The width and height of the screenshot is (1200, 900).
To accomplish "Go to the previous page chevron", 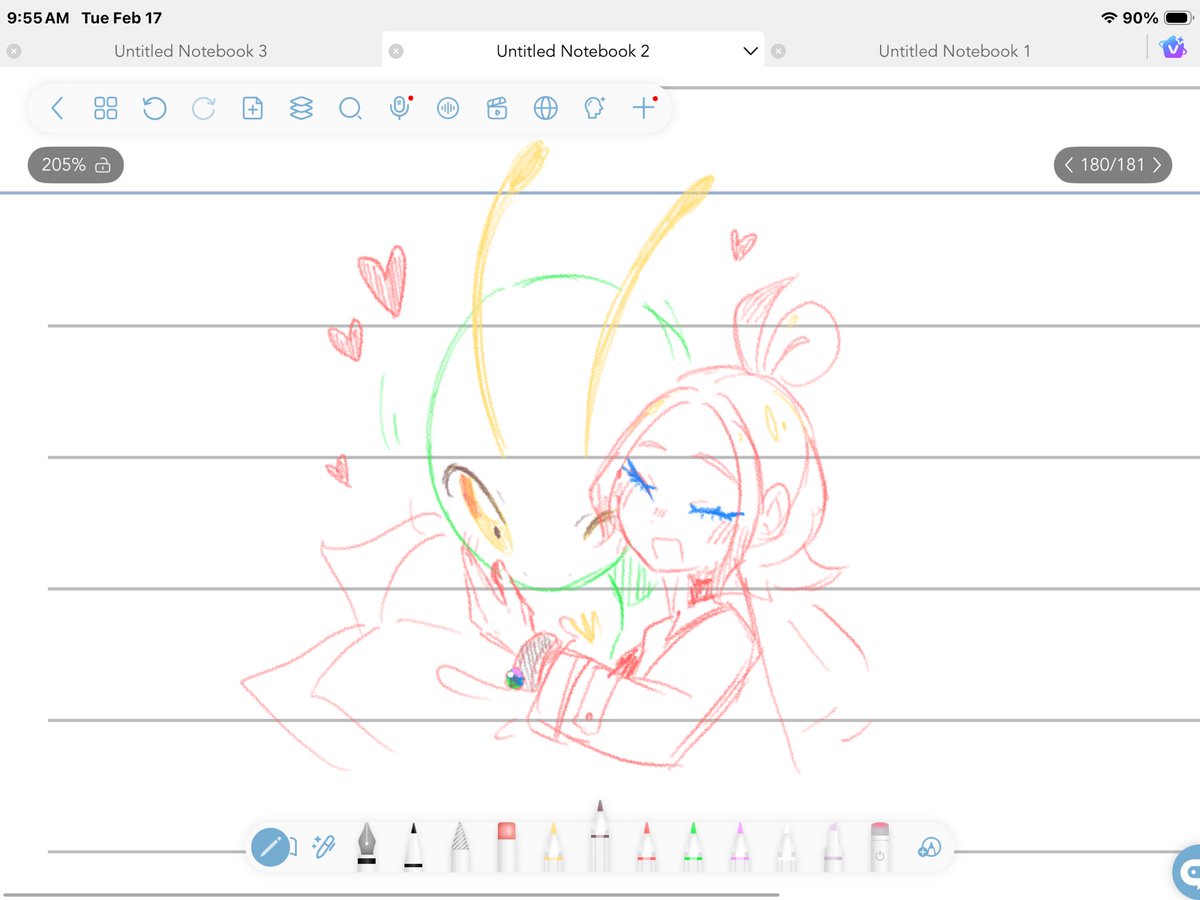I will pyautogui.click(x=1068, y=165).
